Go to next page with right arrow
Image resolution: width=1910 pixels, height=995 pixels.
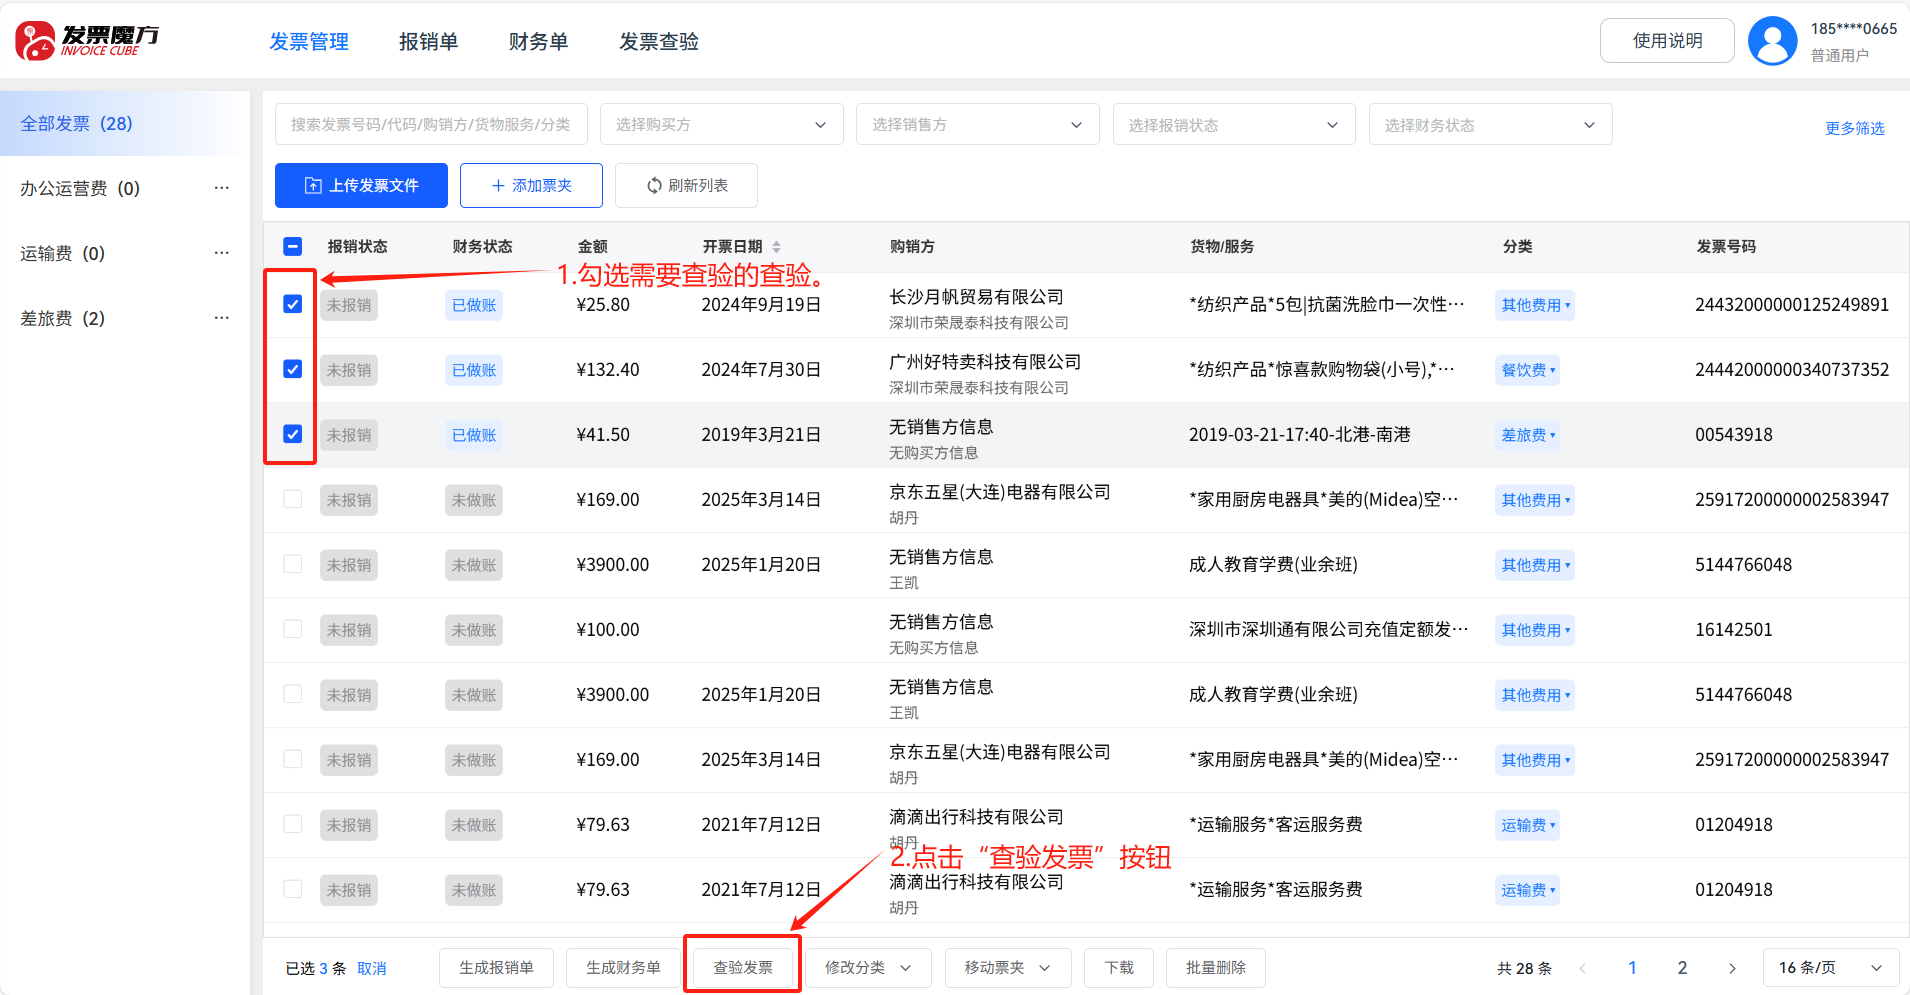(1732, 968)
